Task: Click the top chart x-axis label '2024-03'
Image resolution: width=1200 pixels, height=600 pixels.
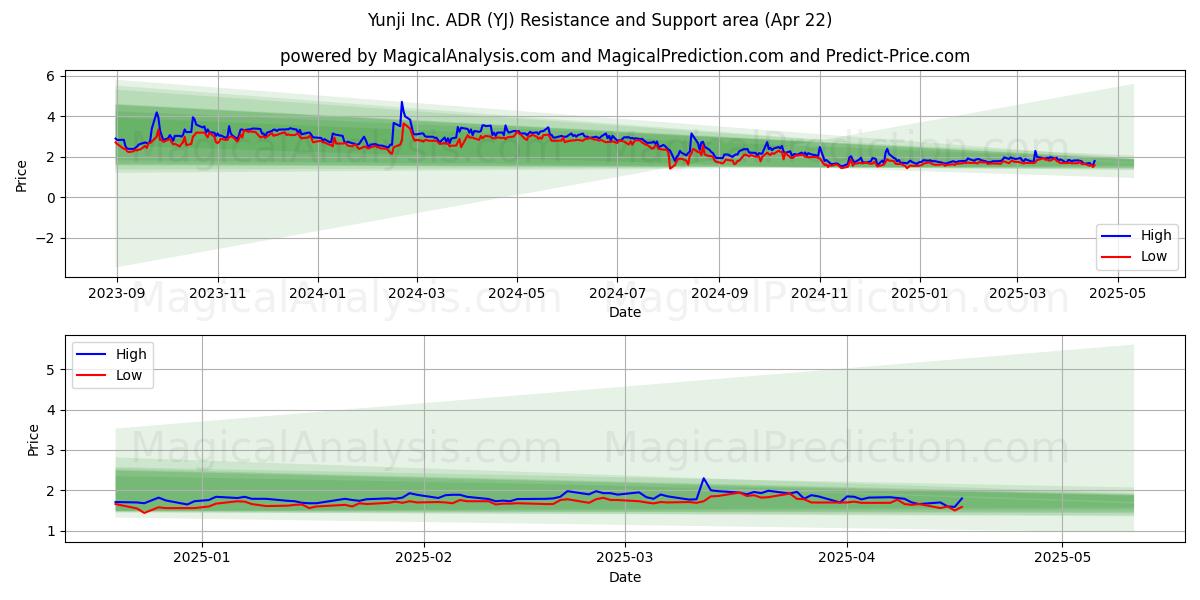Action: point(416,295)
